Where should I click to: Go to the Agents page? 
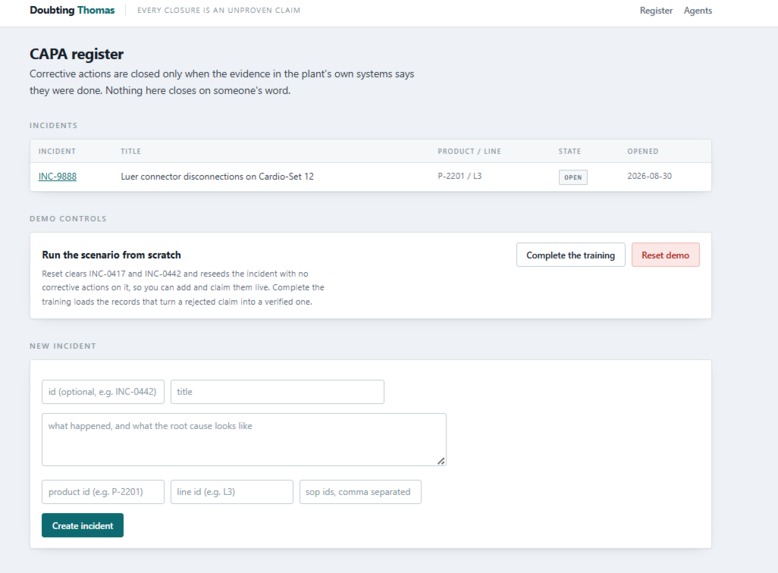coord(697,10)
